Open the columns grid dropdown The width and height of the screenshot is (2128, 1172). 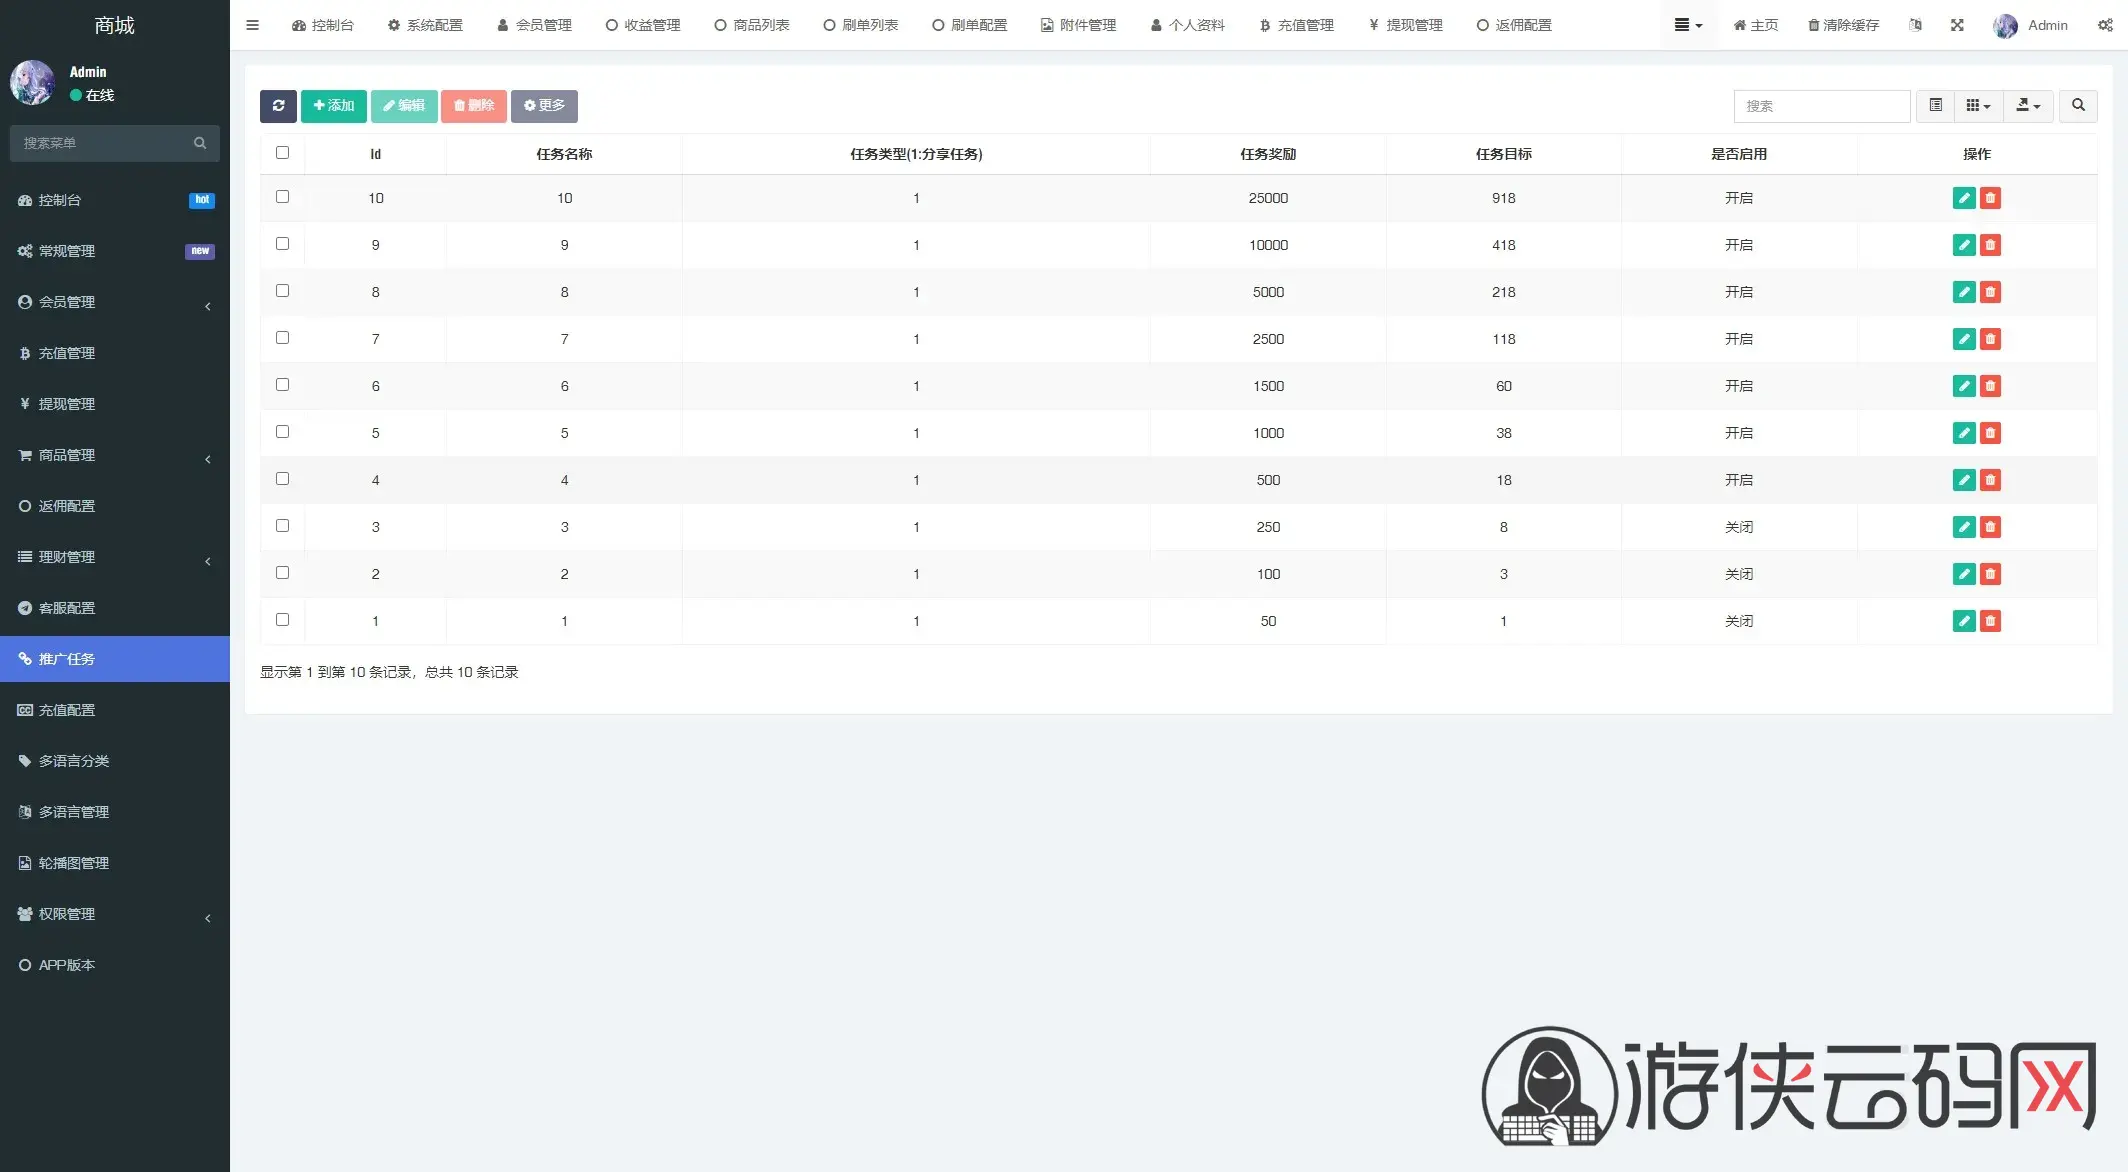1978,106
